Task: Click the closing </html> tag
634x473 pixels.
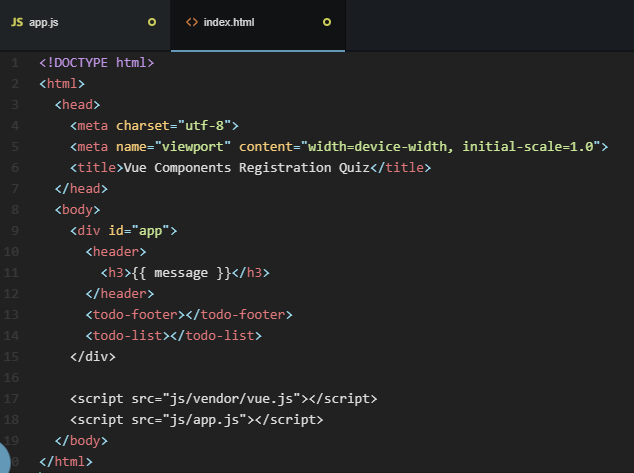Action: click(x=66, y=462)
